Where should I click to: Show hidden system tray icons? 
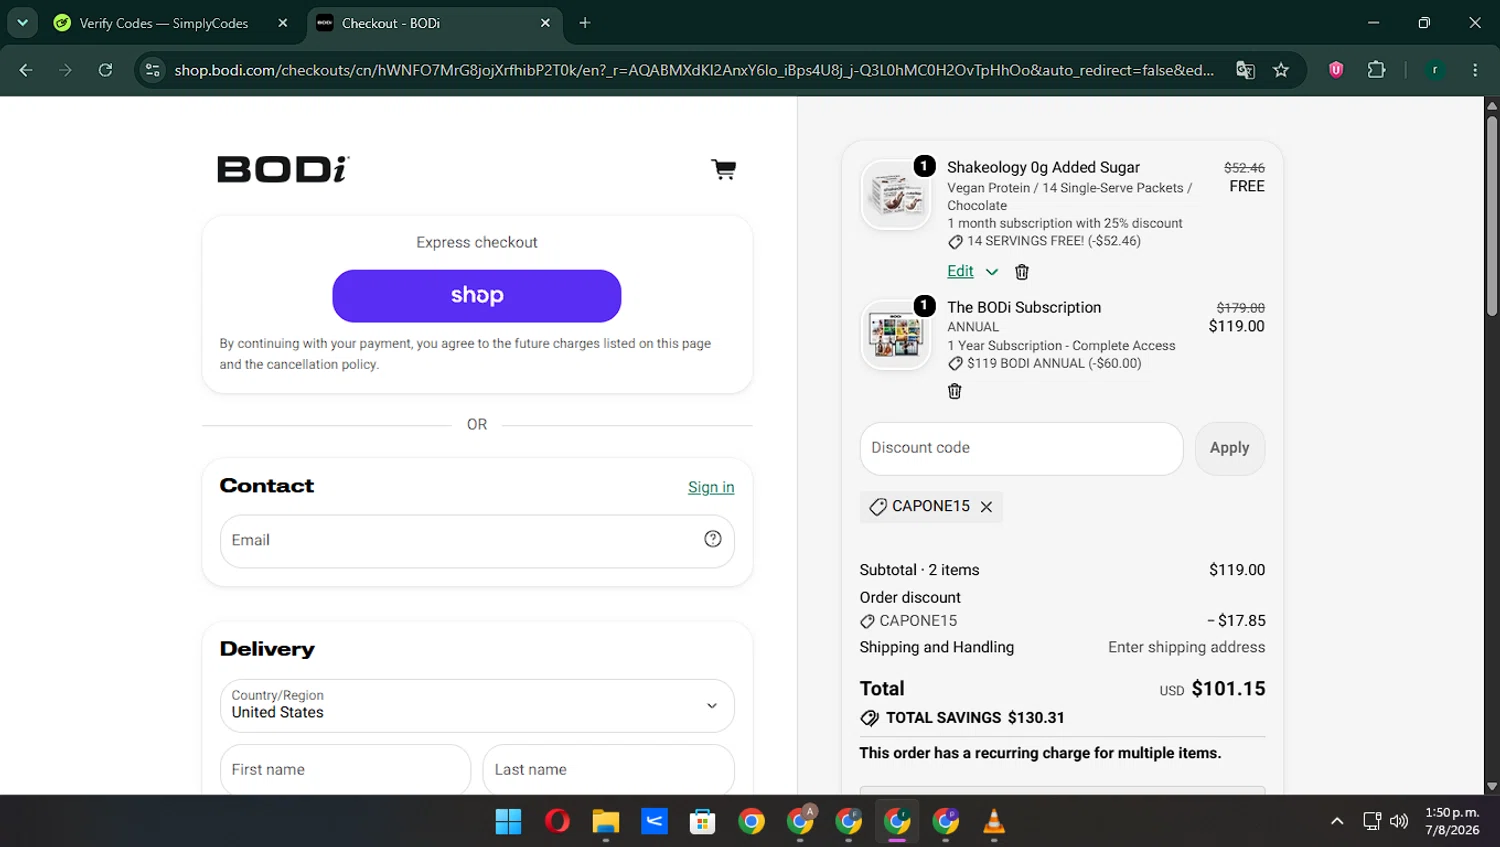click(x=1337, y=822)
